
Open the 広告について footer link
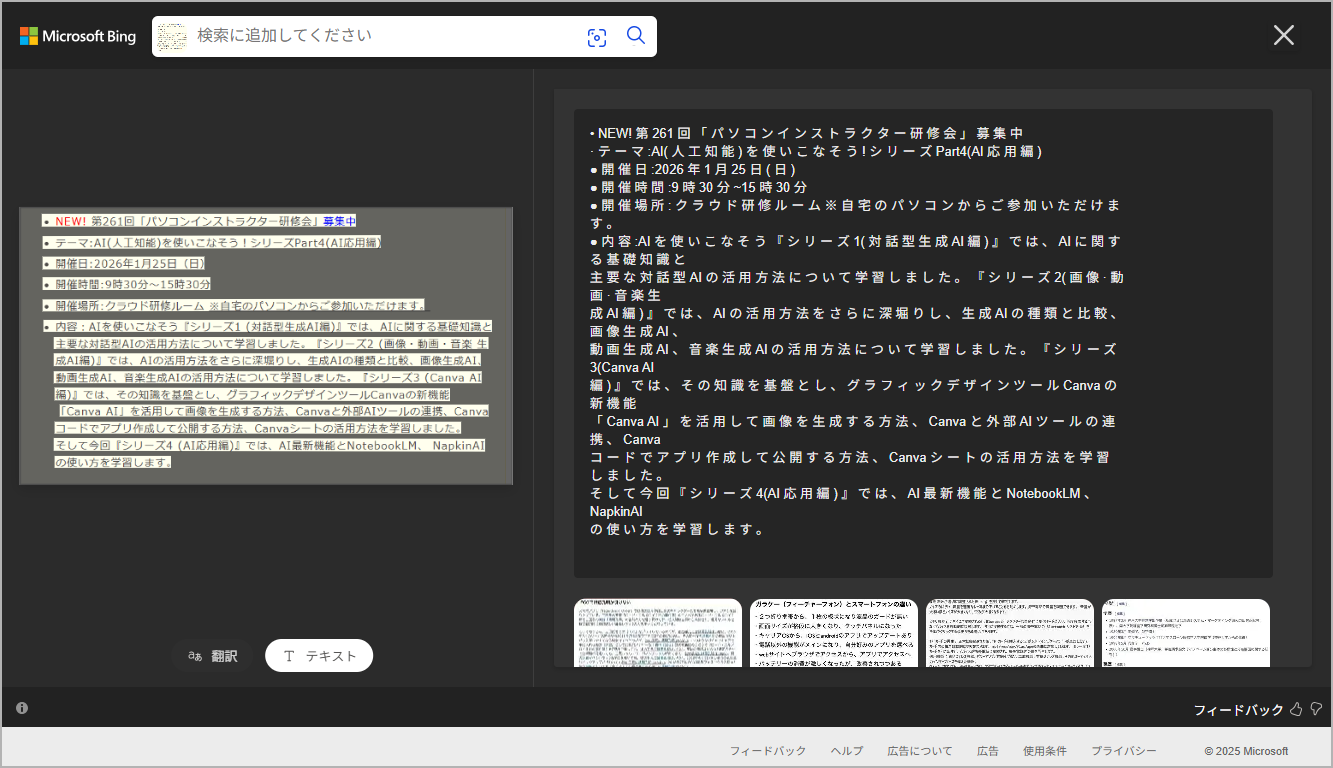918,750
